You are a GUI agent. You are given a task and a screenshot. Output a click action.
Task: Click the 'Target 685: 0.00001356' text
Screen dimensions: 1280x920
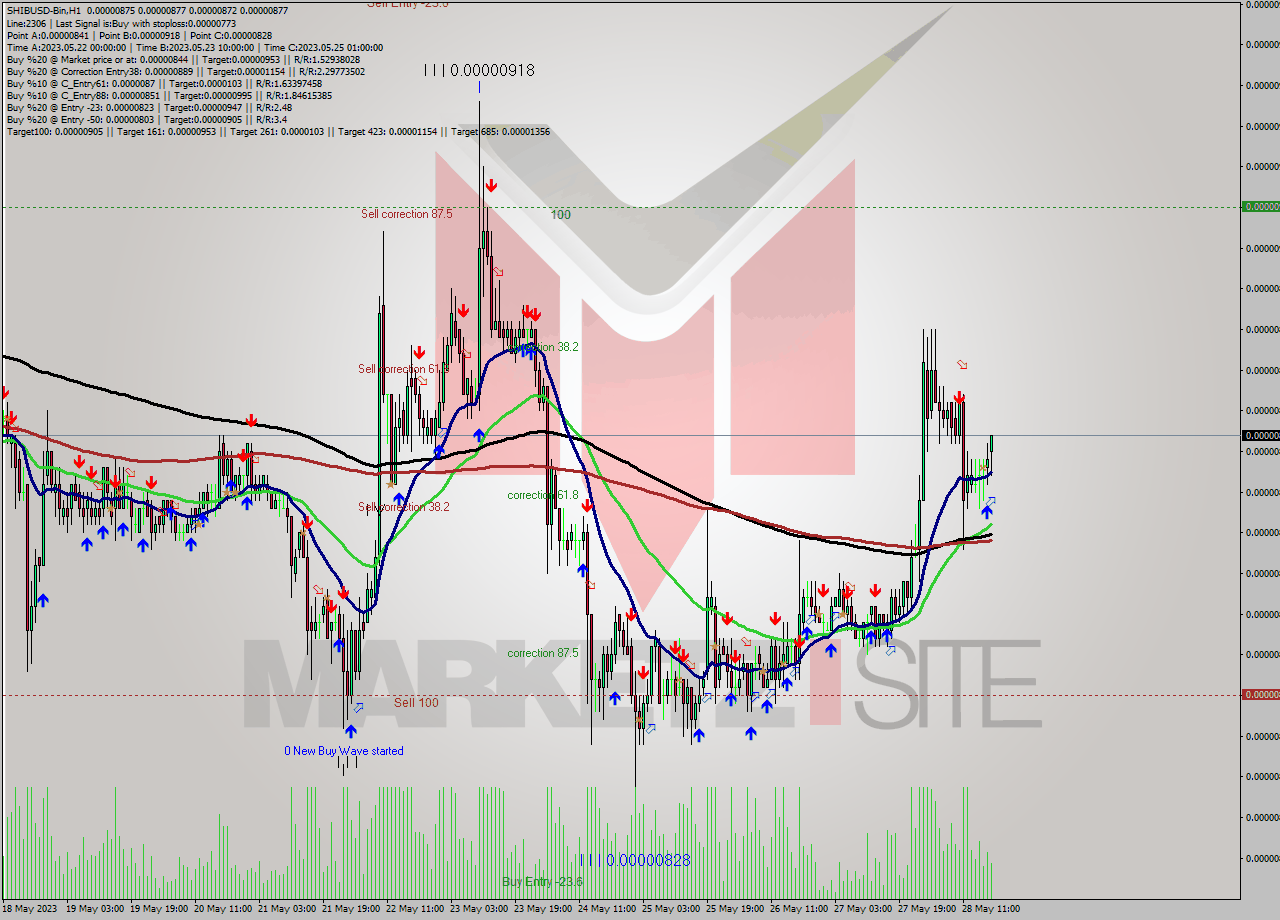tap(500, 130)
